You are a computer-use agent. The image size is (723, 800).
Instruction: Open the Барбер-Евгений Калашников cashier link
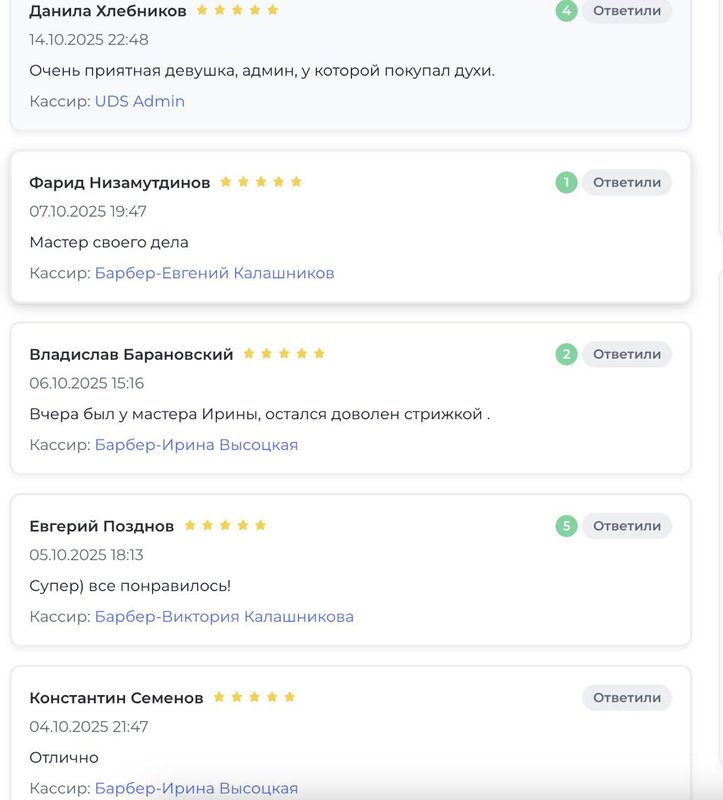[214, 273]
